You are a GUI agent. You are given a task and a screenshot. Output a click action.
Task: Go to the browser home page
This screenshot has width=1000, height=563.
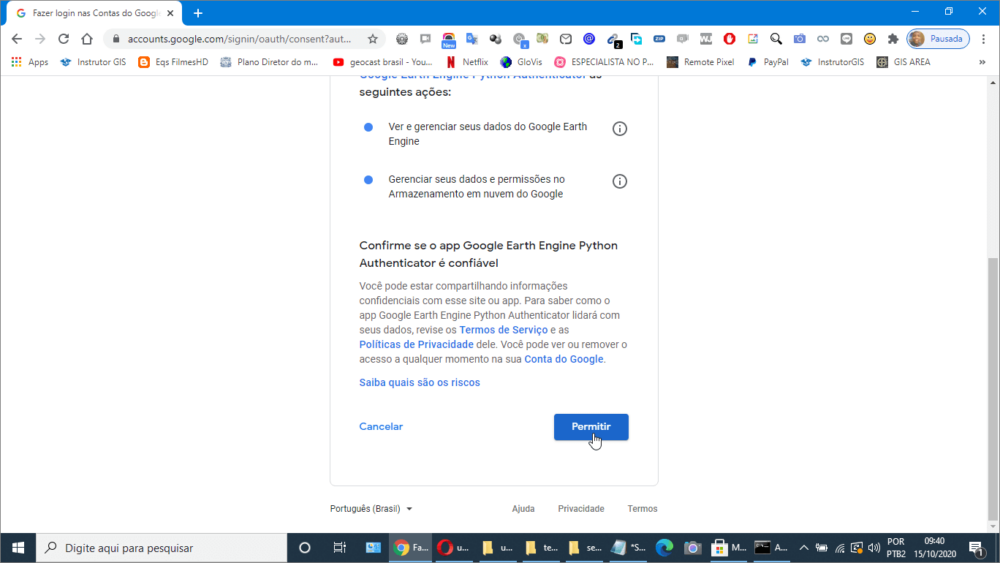tap(87, 39)
